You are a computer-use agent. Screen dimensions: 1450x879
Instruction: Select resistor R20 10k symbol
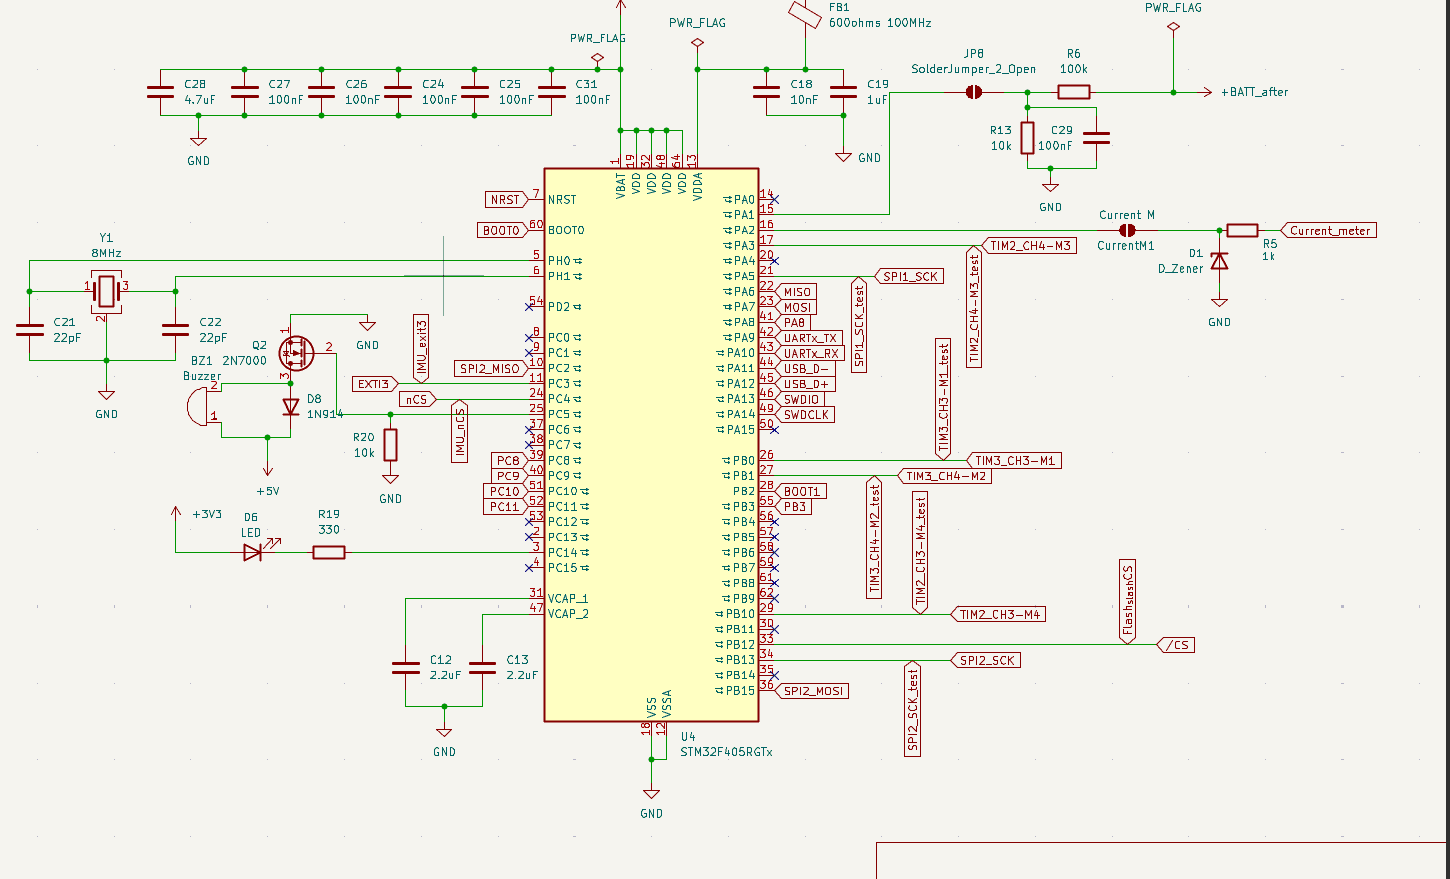pyautogui.click(x=390, y=445)
